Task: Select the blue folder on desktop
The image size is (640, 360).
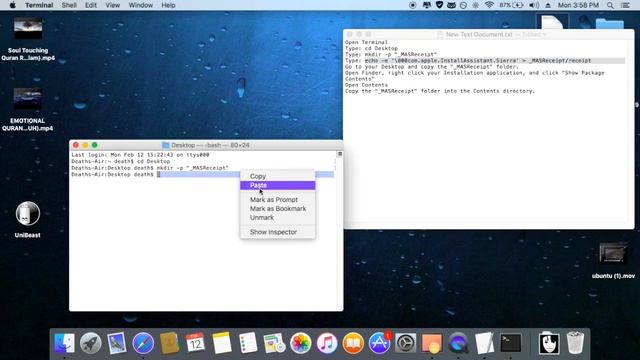Action: pyautogui.click(x=610, y=24)
